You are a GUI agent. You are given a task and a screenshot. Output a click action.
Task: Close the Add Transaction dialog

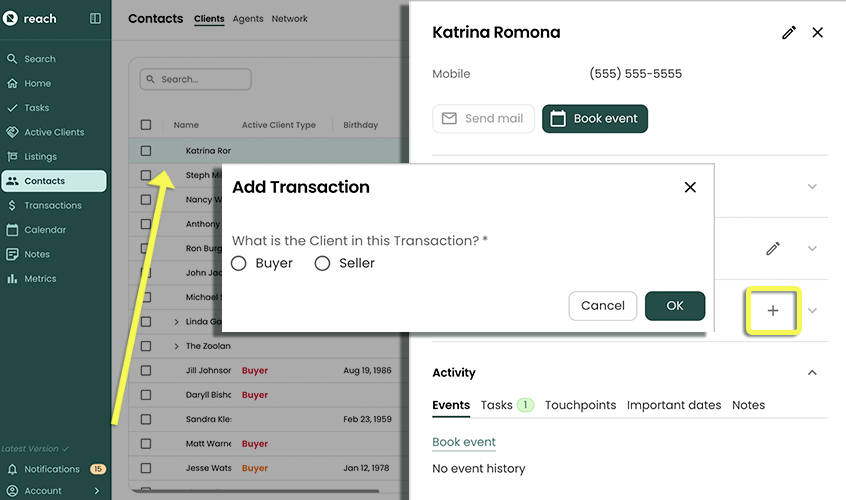point(689,187)
